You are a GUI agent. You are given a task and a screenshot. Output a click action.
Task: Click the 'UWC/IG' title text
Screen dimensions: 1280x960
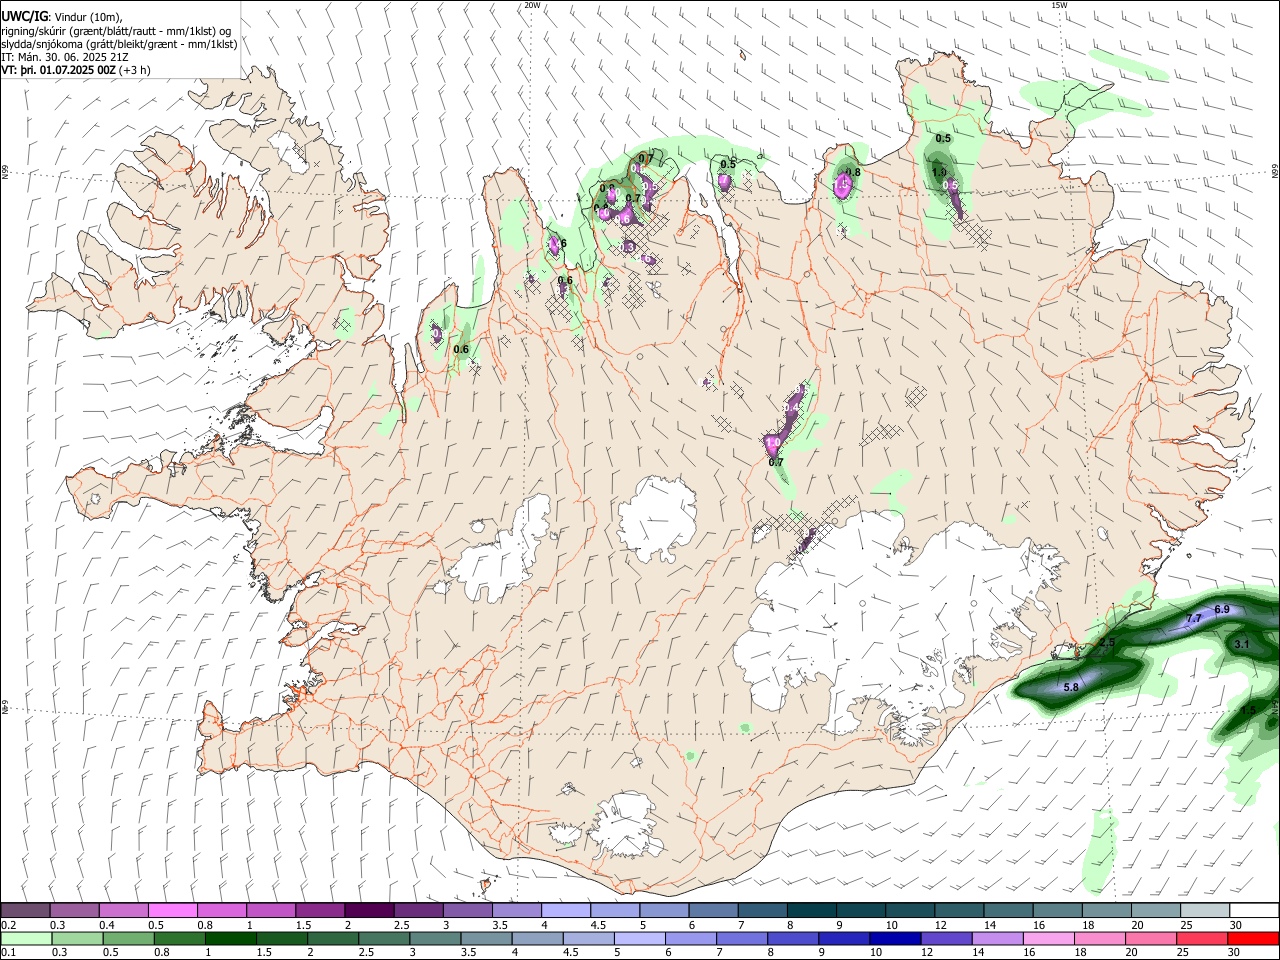coord(24,17)
